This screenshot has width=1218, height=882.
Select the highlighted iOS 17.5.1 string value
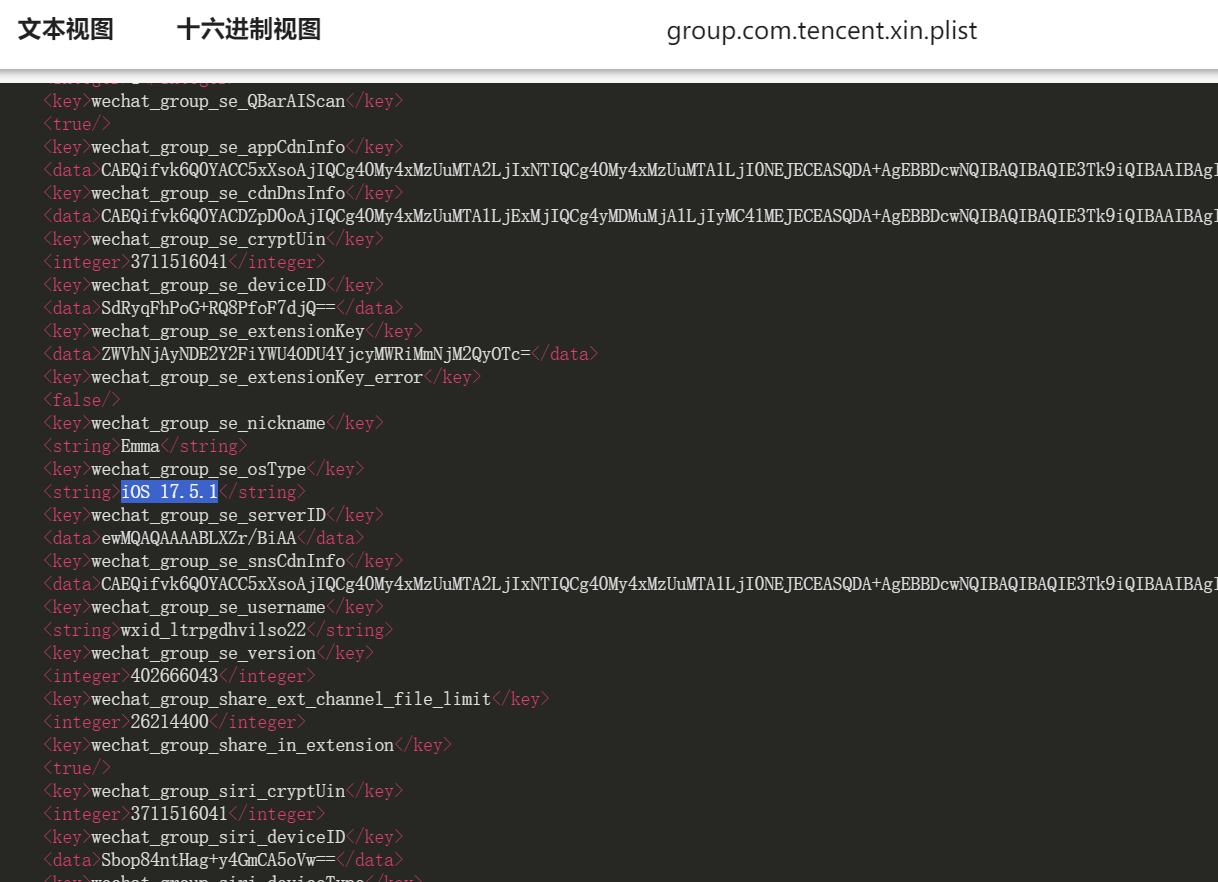pos(168,491)
